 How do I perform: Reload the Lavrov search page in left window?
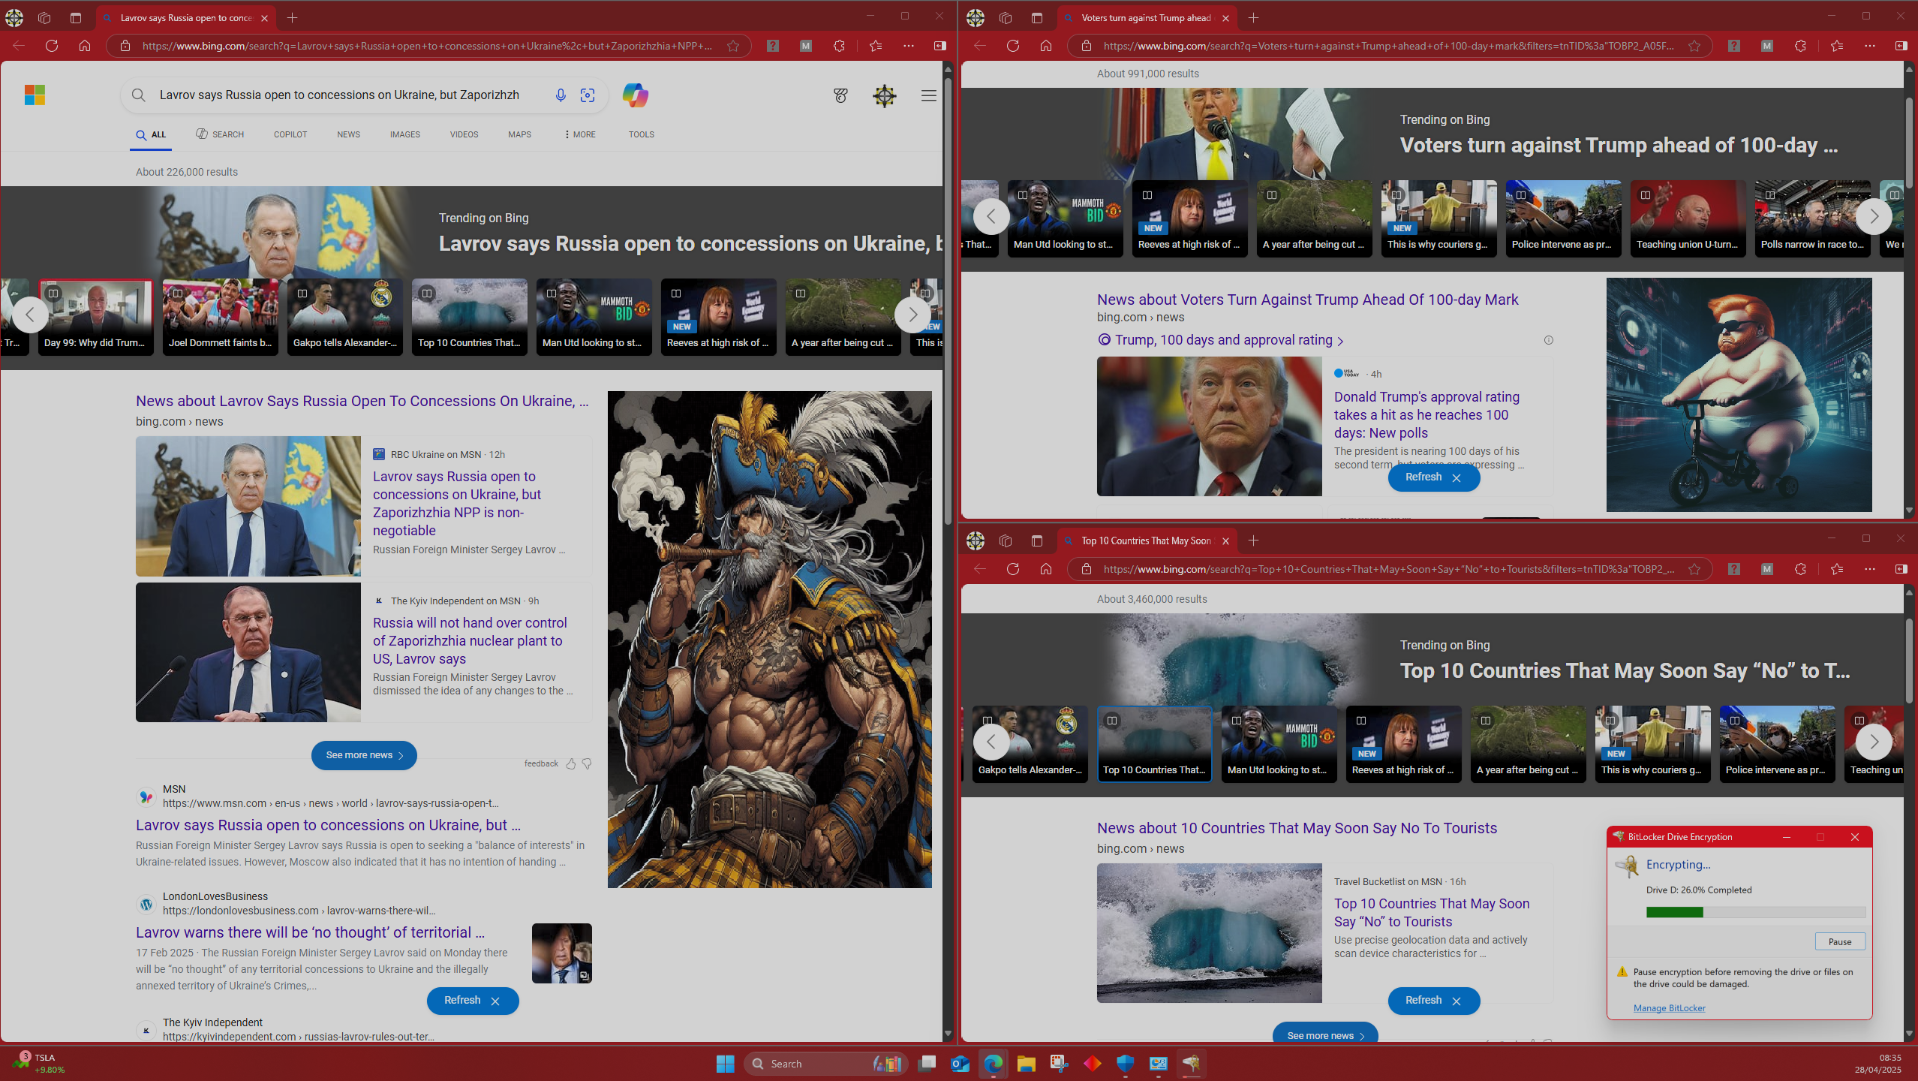(x=52, y=45)
